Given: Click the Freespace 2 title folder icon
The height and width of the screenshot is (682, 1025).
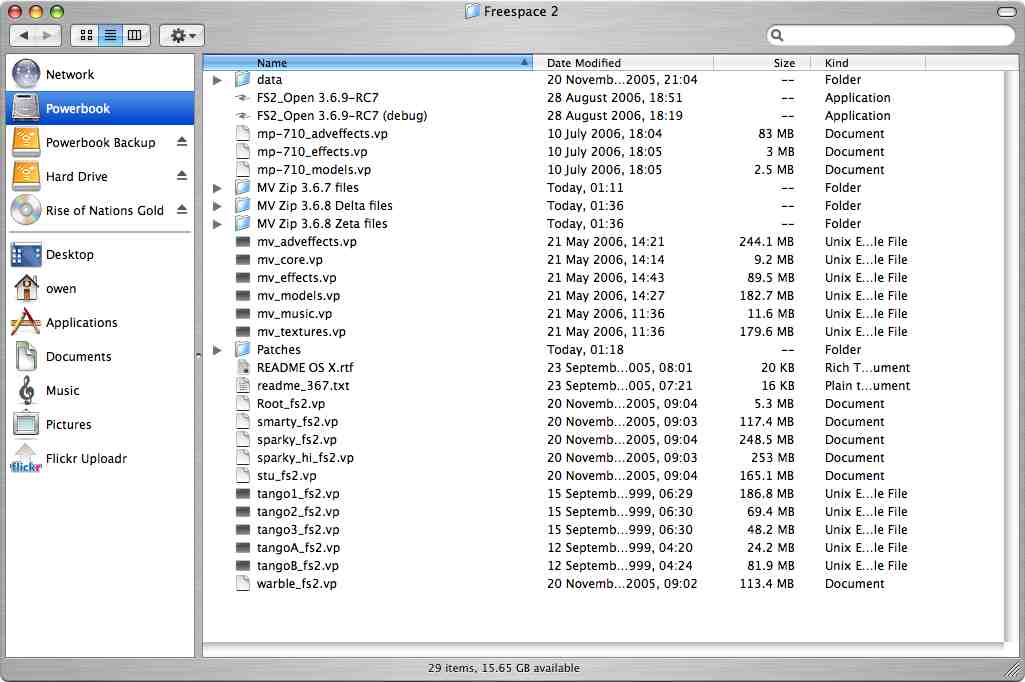Looking at the screenshot, I should [472, 11].
